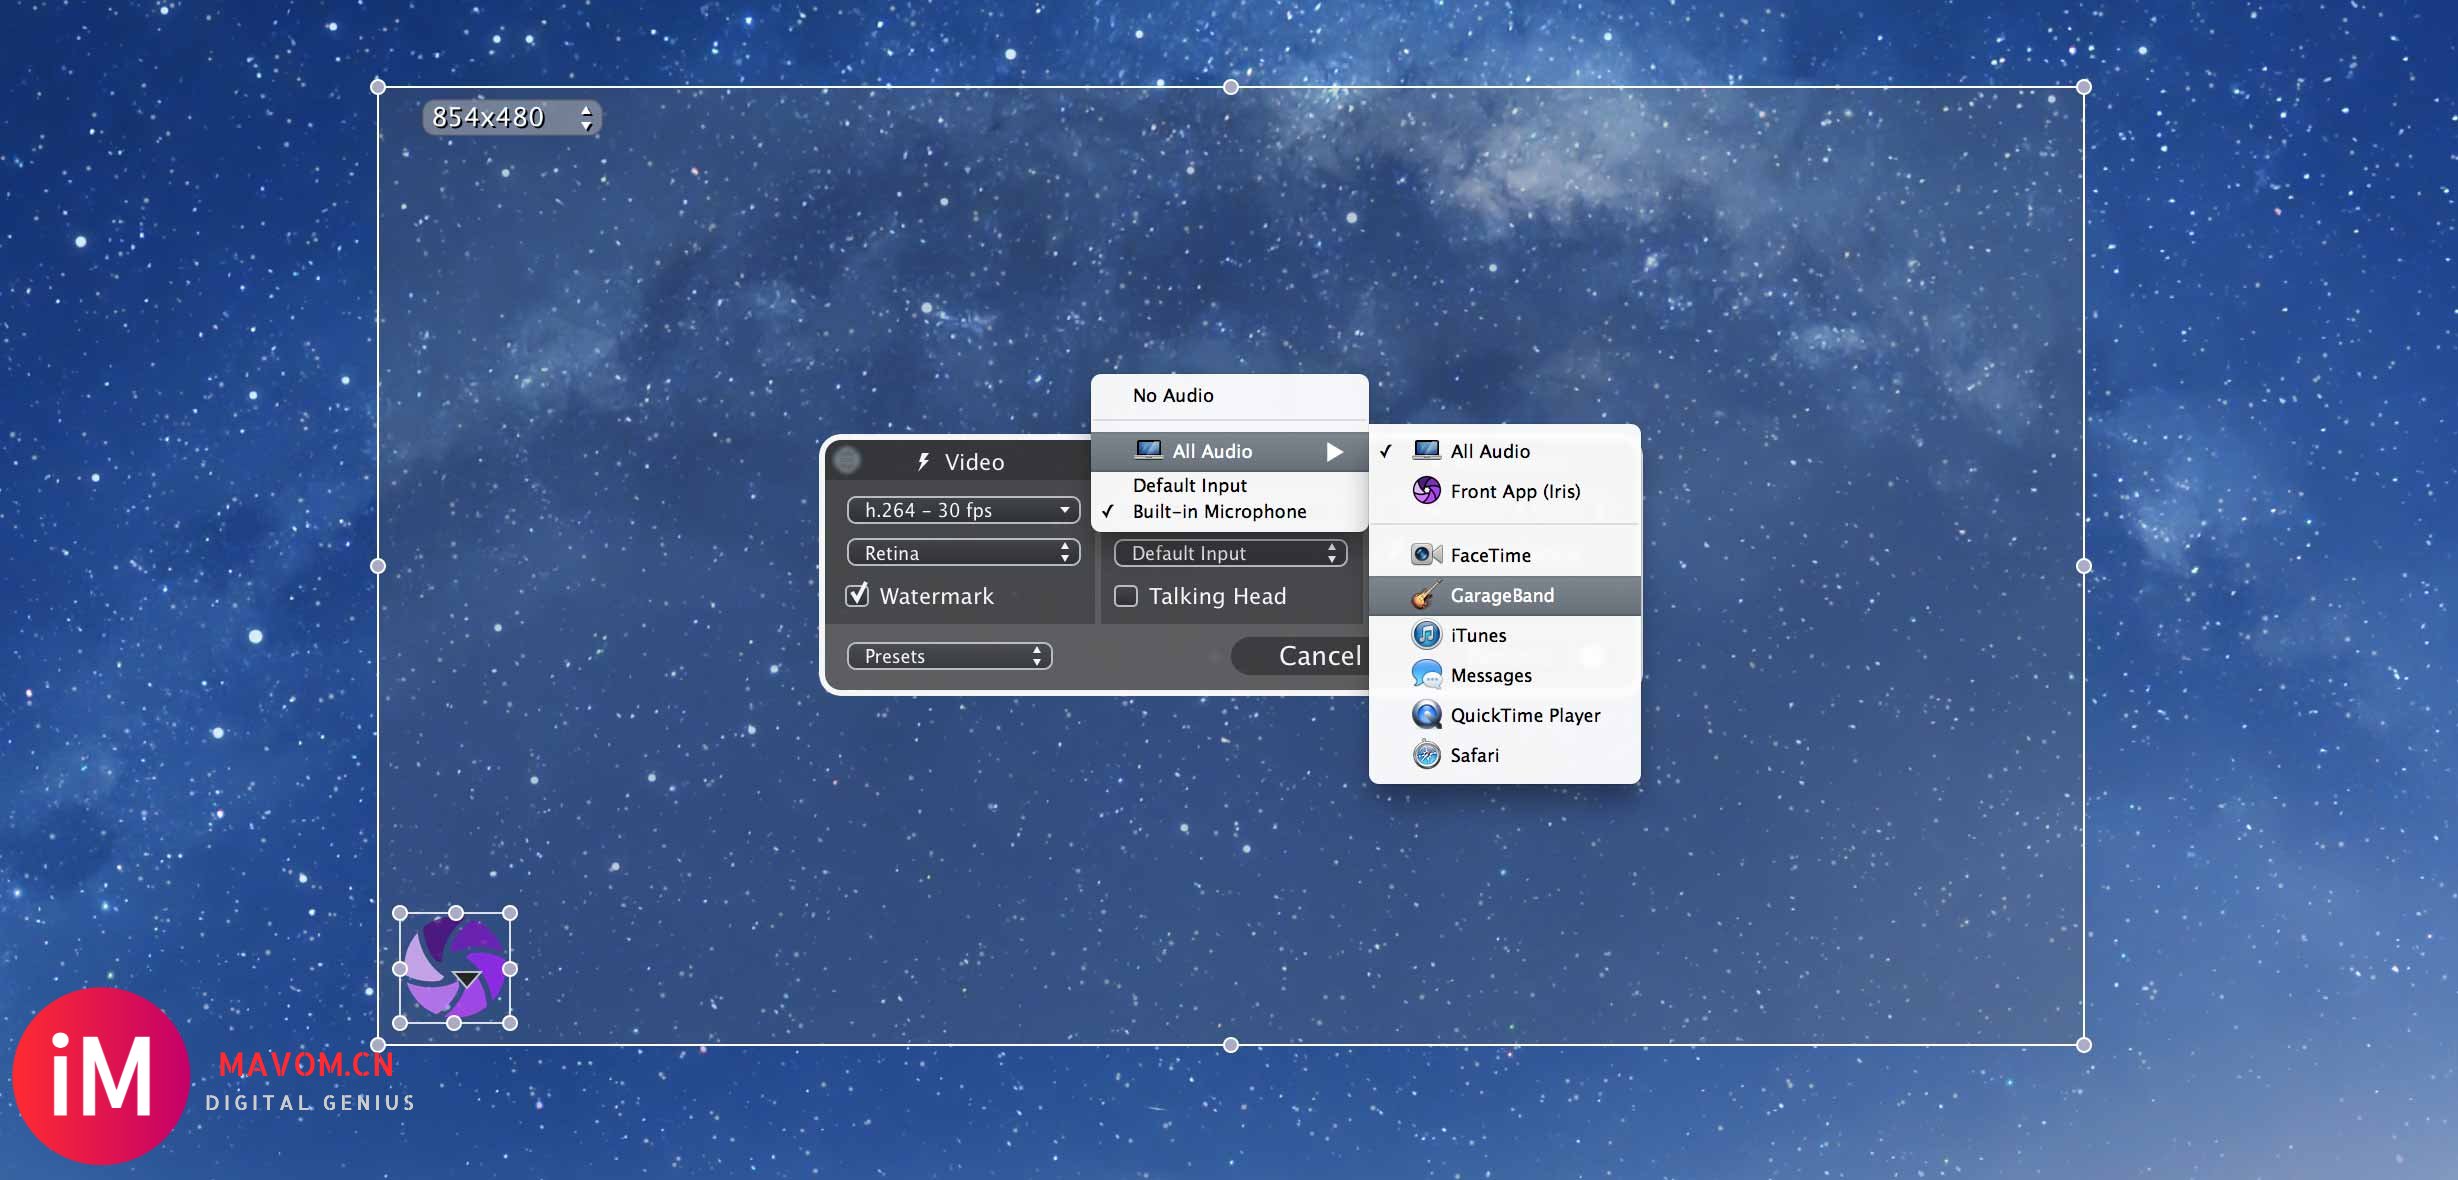Select Front App (Iris) option
Viewport: 2458px width, 1180px height.
[1514, 491]
